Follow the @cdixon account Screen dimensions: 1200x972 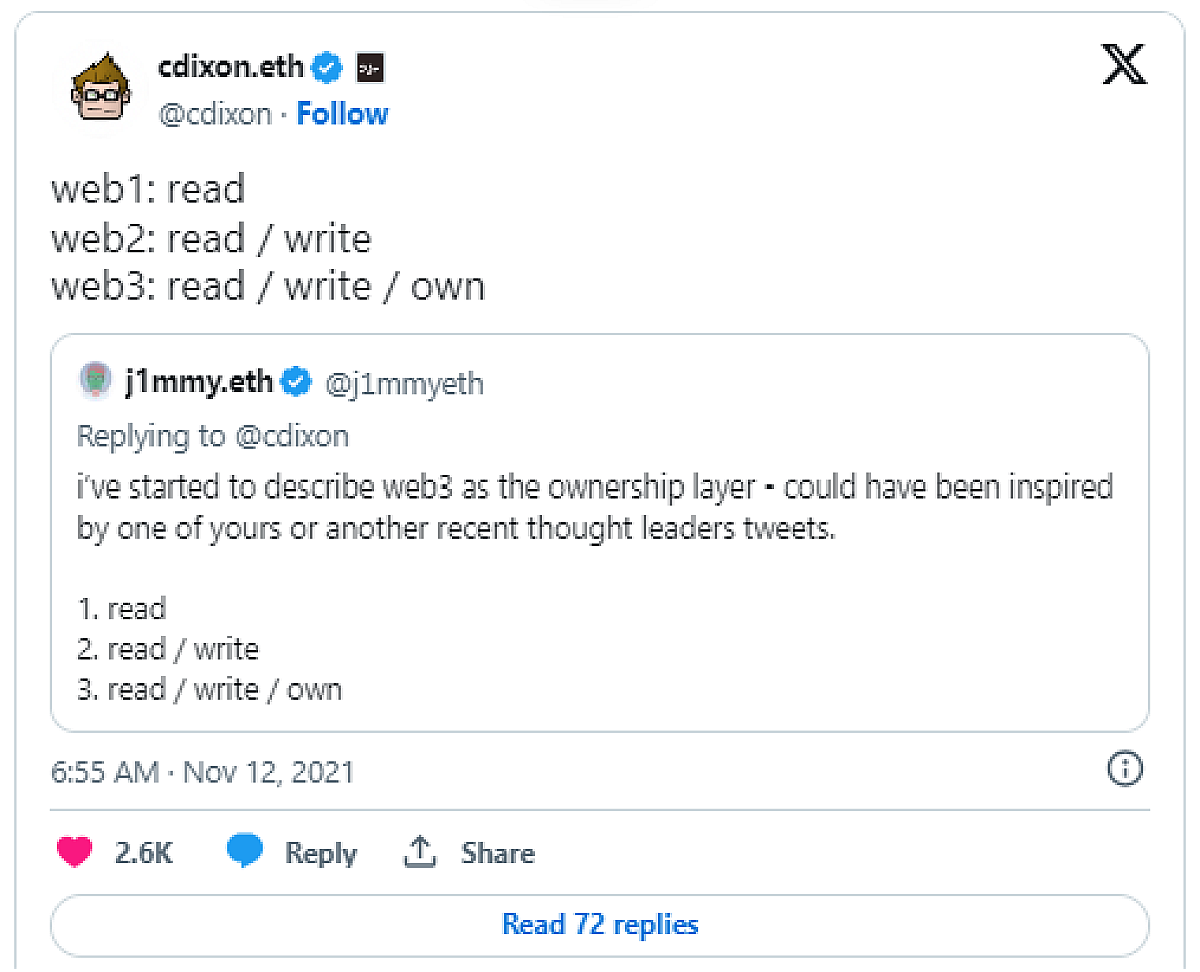pyautogui.click(x=342, y=114)
